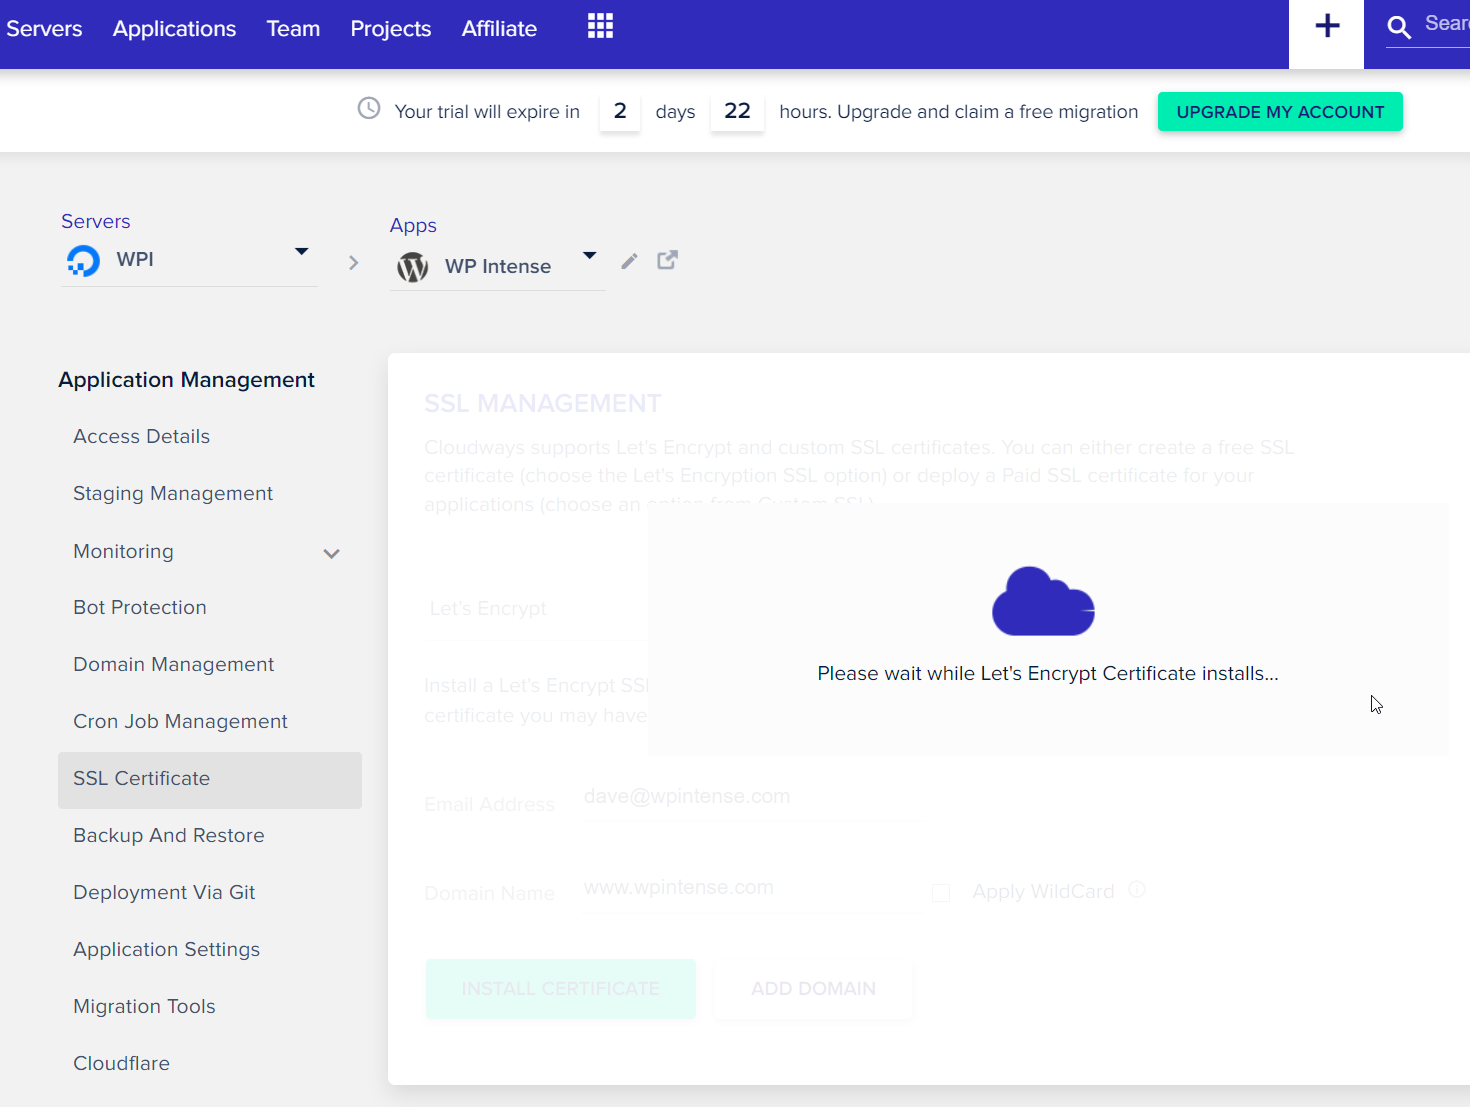Click the WordPress logo for WP Intense
This screenshot has width=1470, height=1107.
(x=412, y=267)
